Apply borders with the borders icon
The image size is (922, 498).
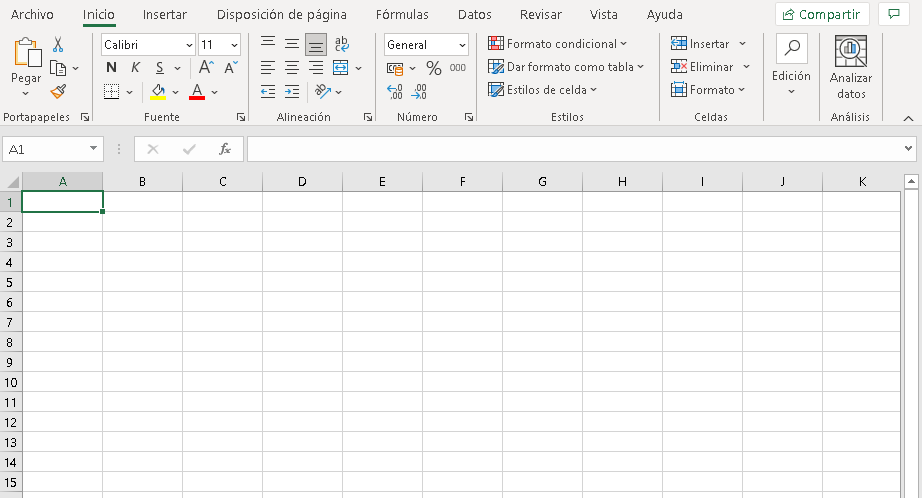(x=111, y=91)
